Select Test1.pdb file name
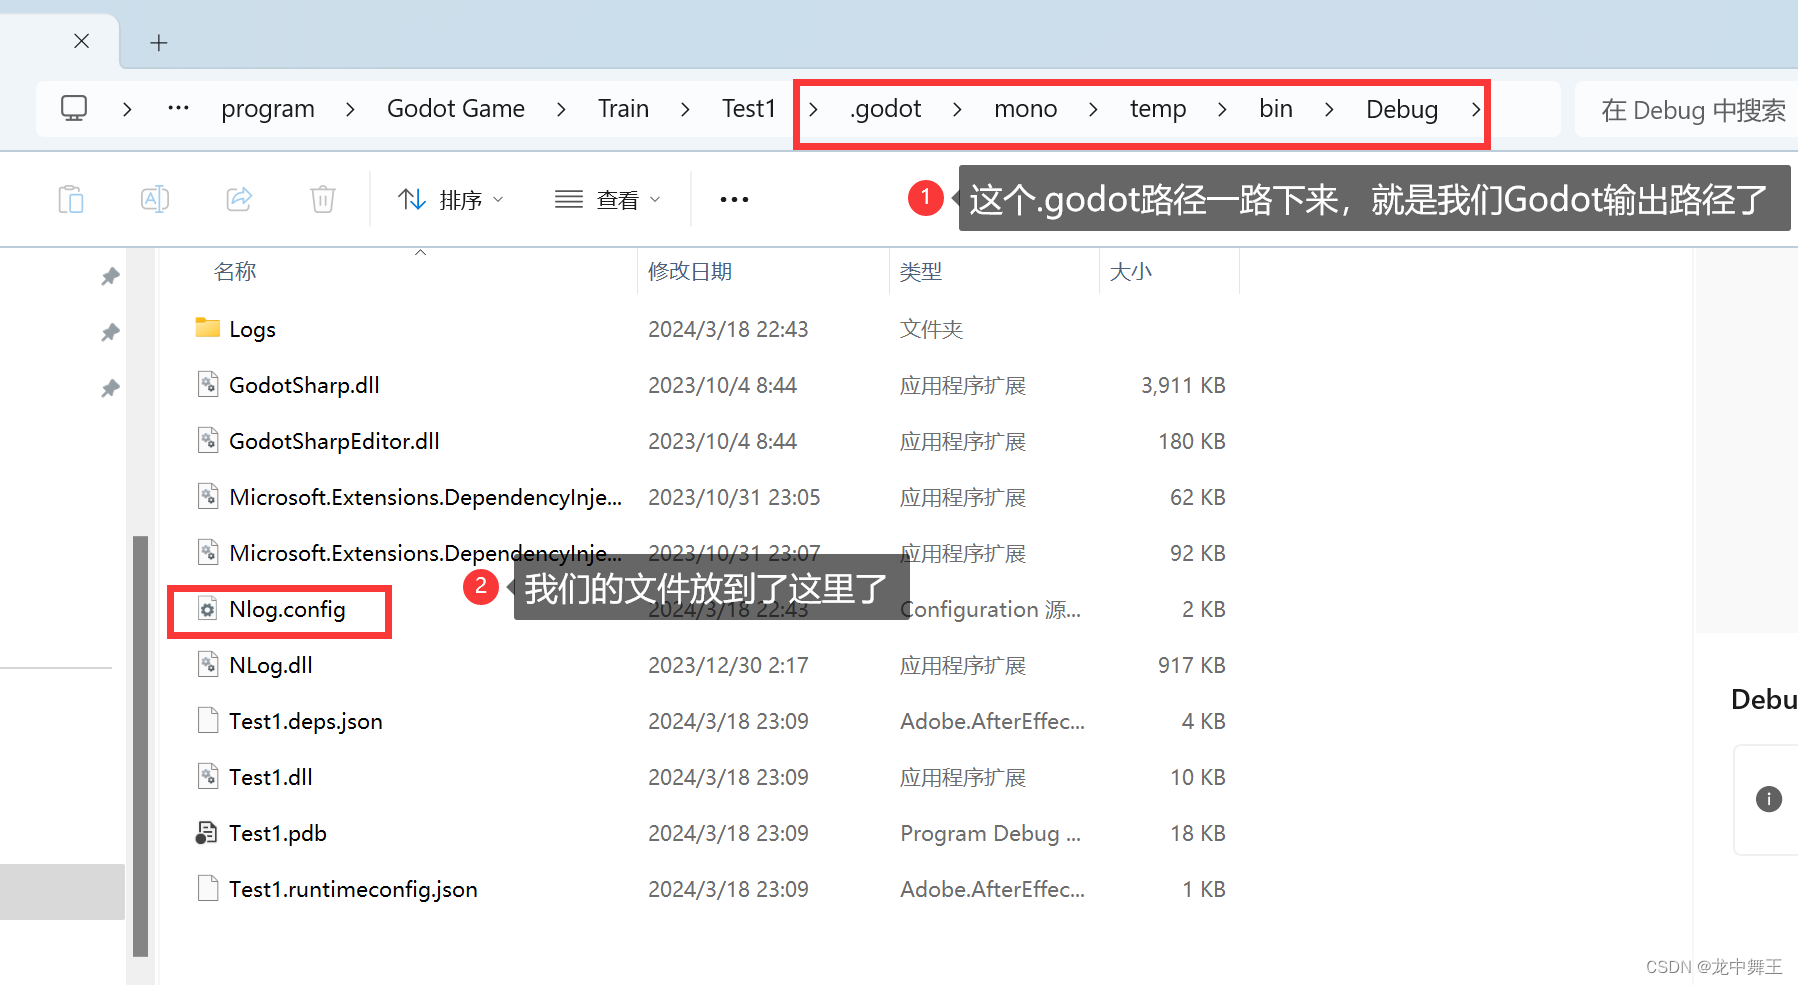Image resolution: width=1798 pixels, height=985 pixels. pos(278,833)
